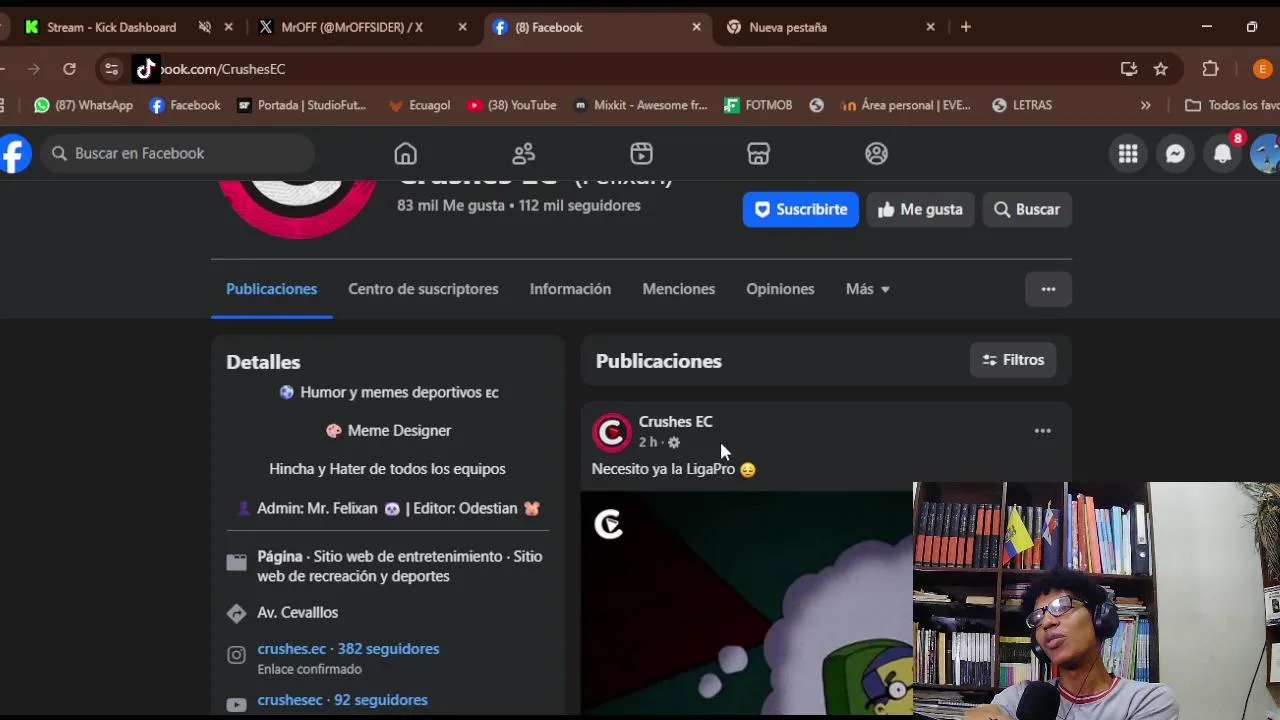Open the Portada StudioFut bookmark
This screenshot has height=720, width=1280.
coord(301,105)
